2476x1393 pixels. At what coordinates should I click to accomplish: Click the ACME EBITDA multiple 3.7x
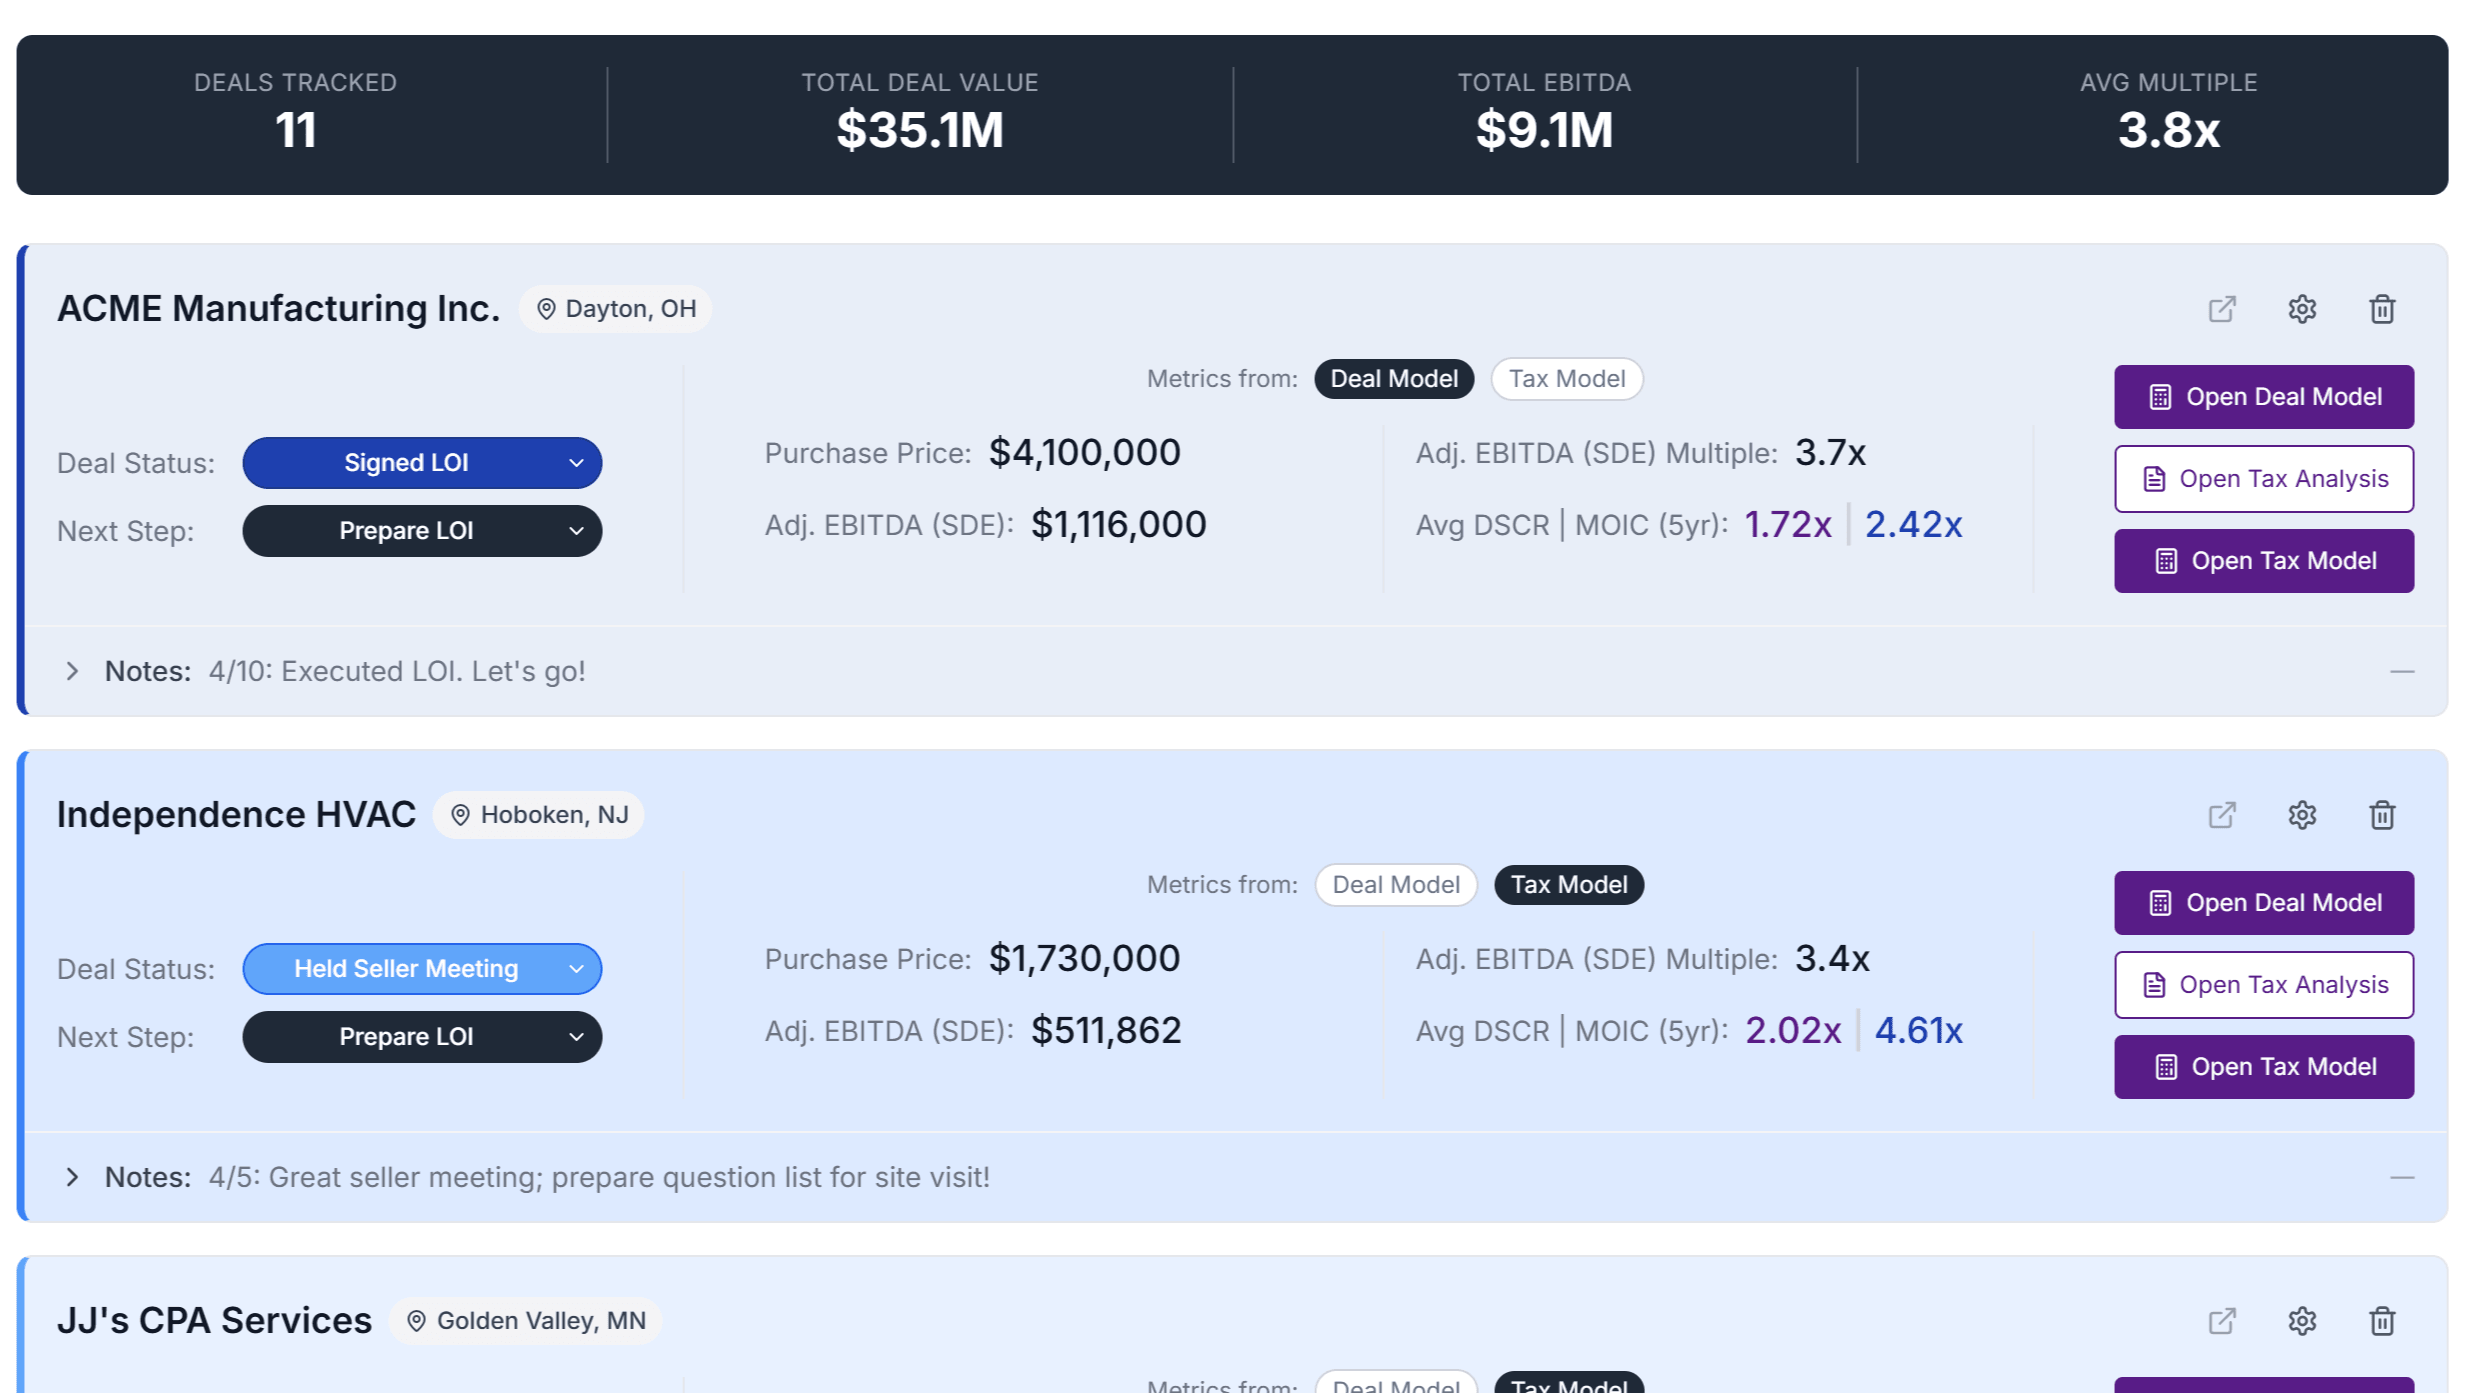pos(1830,453)
